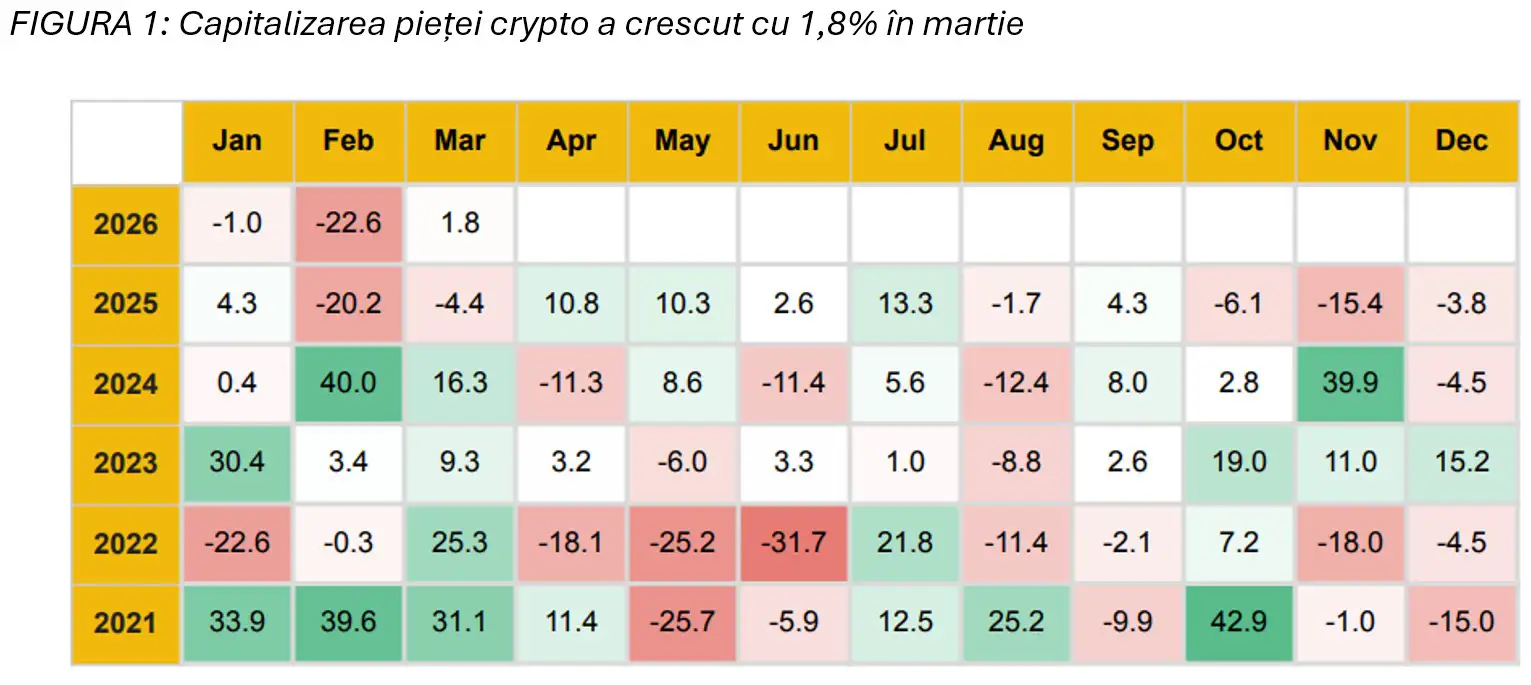Select the 40.0 cell in February 2024
This screenshot has width=1531, height=685.
[x=349, y=383]
